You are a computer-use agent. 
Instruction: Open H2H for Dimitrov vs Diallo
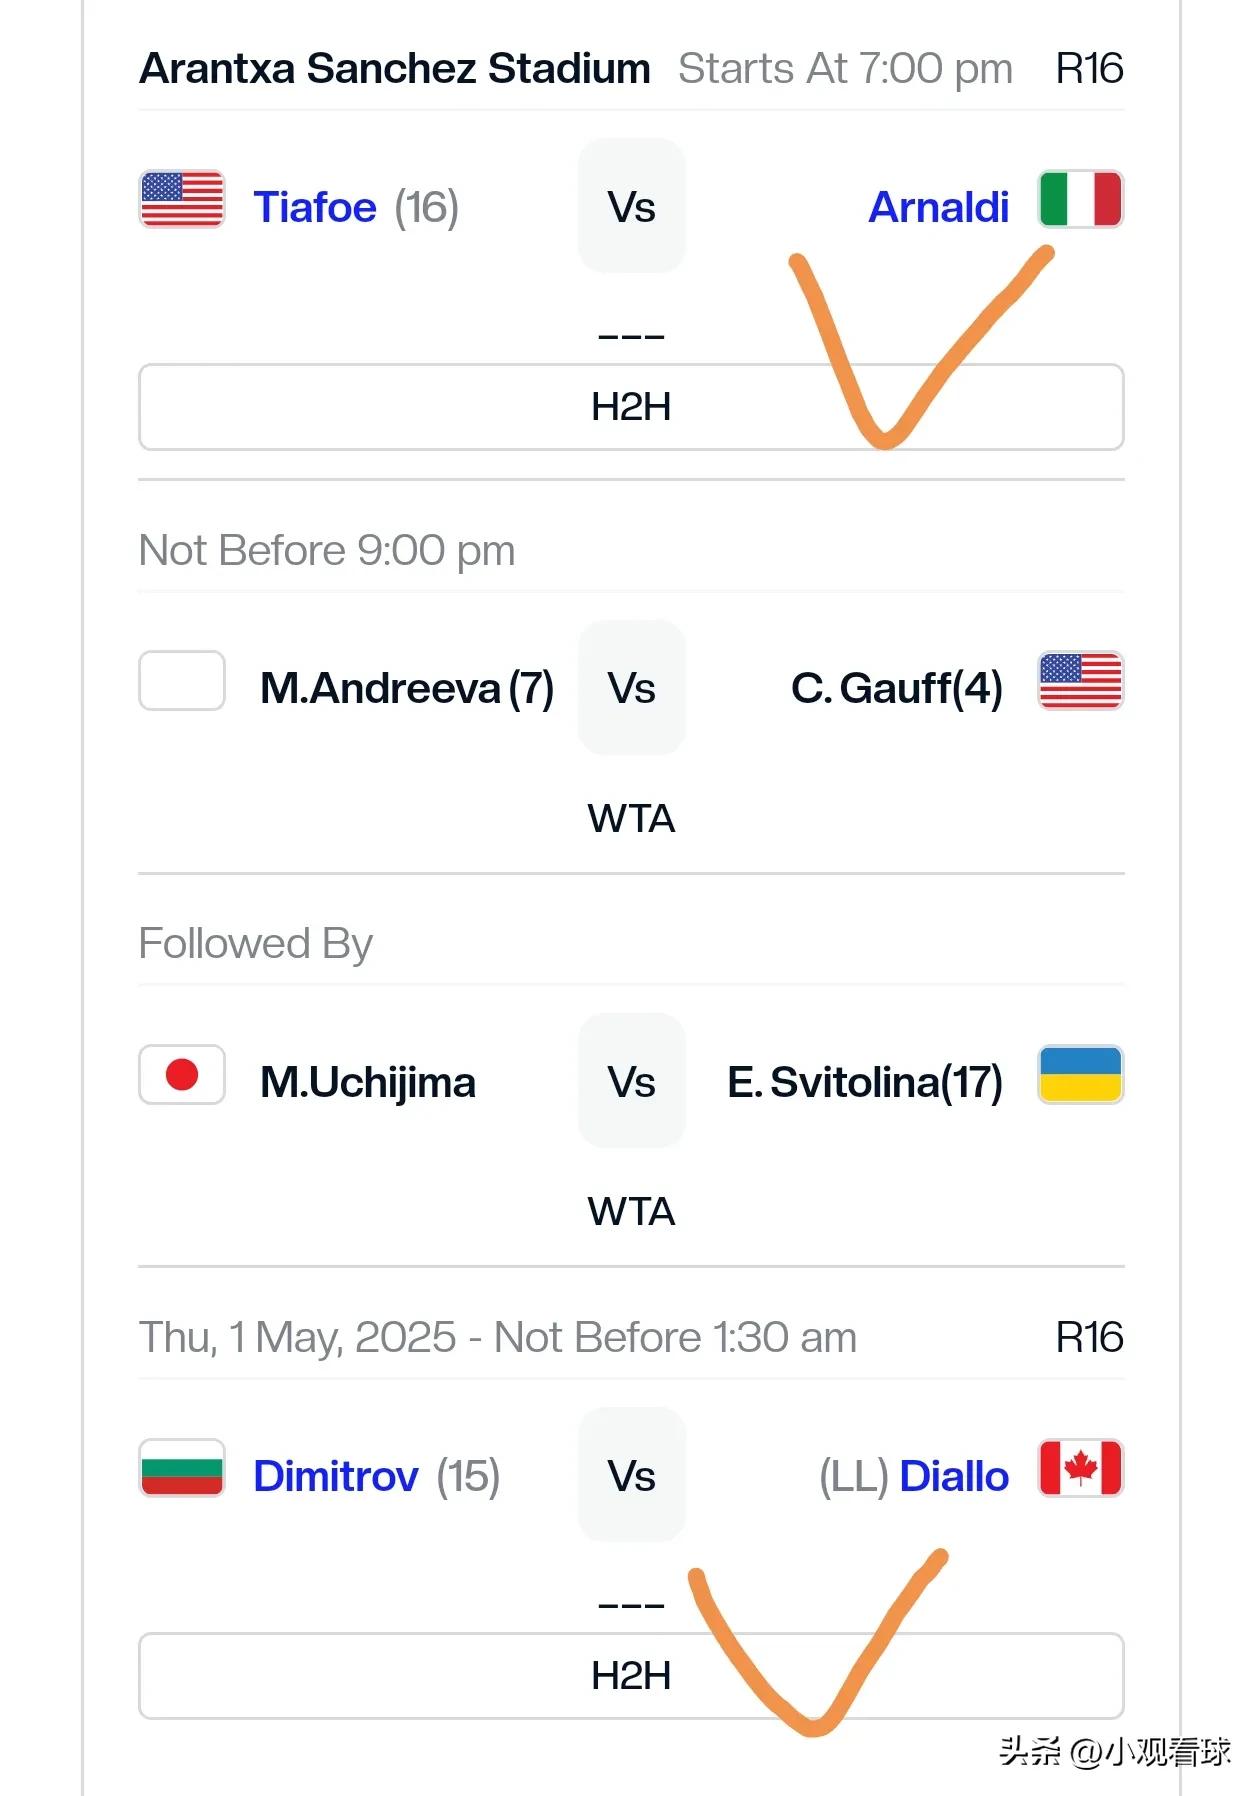[x=631, y=1676]
